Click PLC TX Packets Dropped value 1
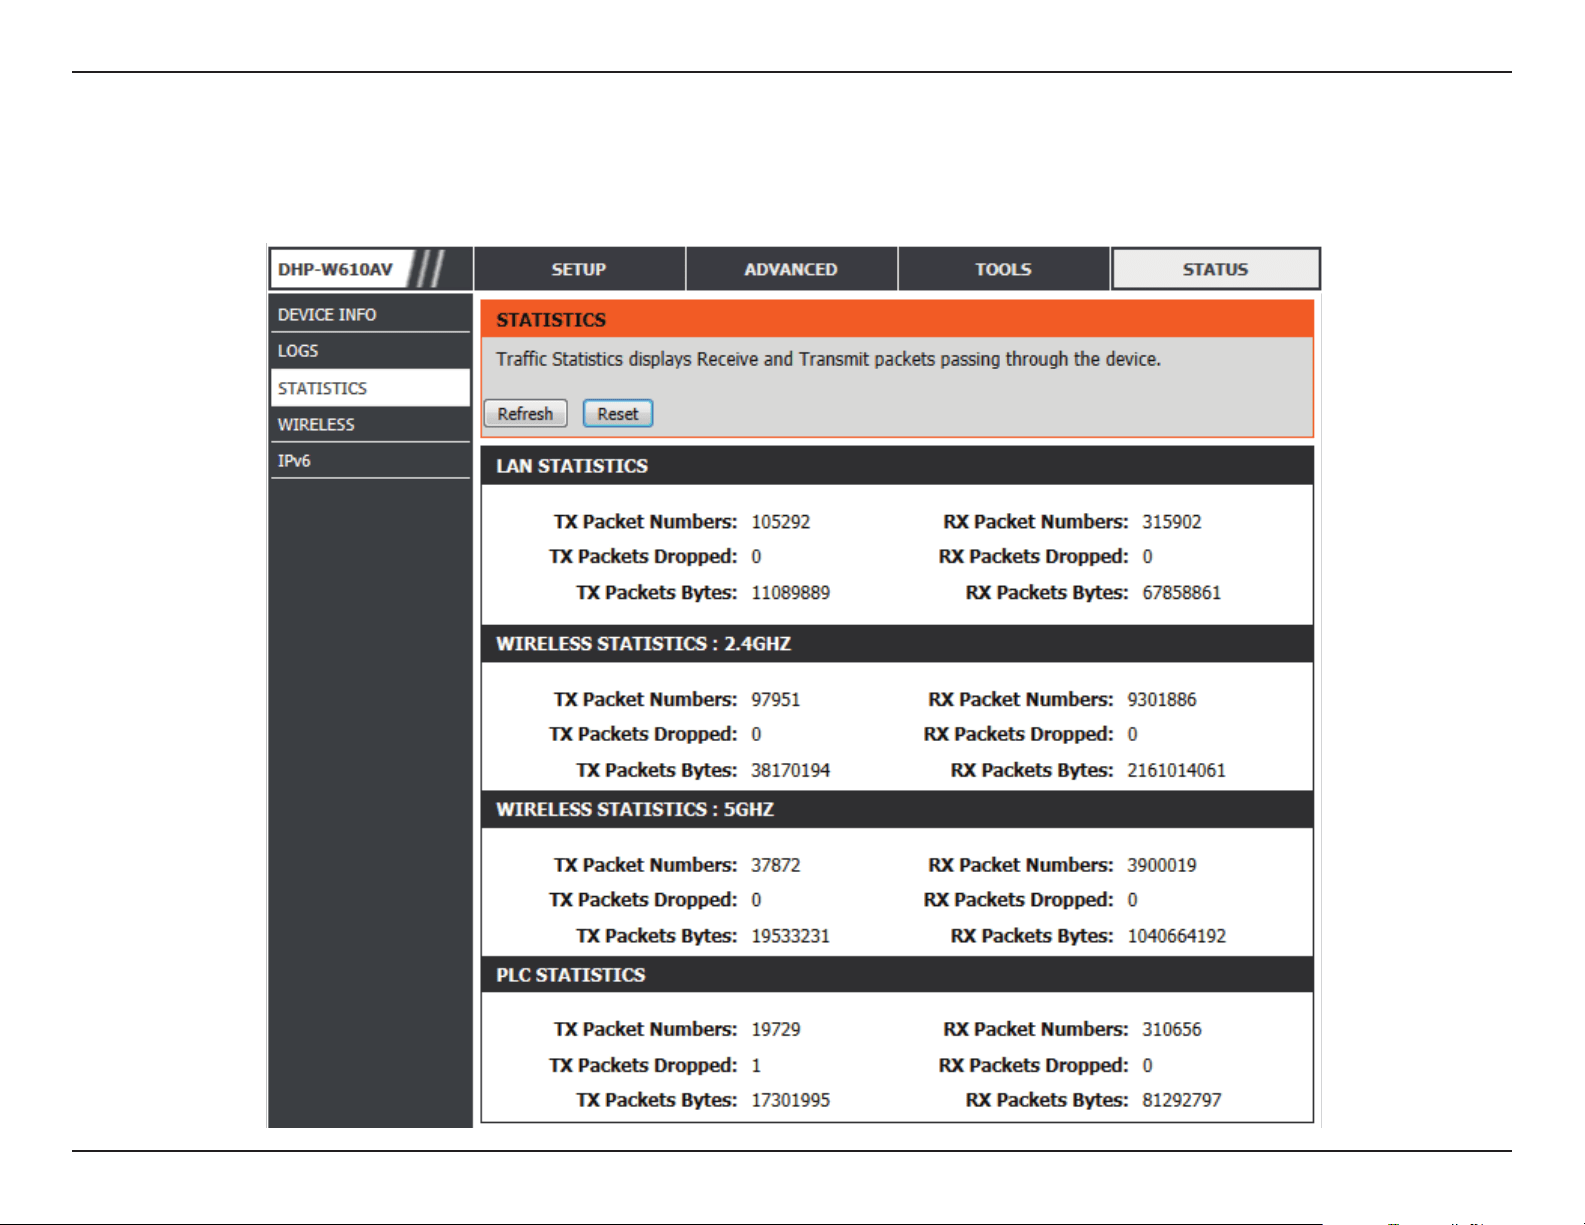 757,1066
